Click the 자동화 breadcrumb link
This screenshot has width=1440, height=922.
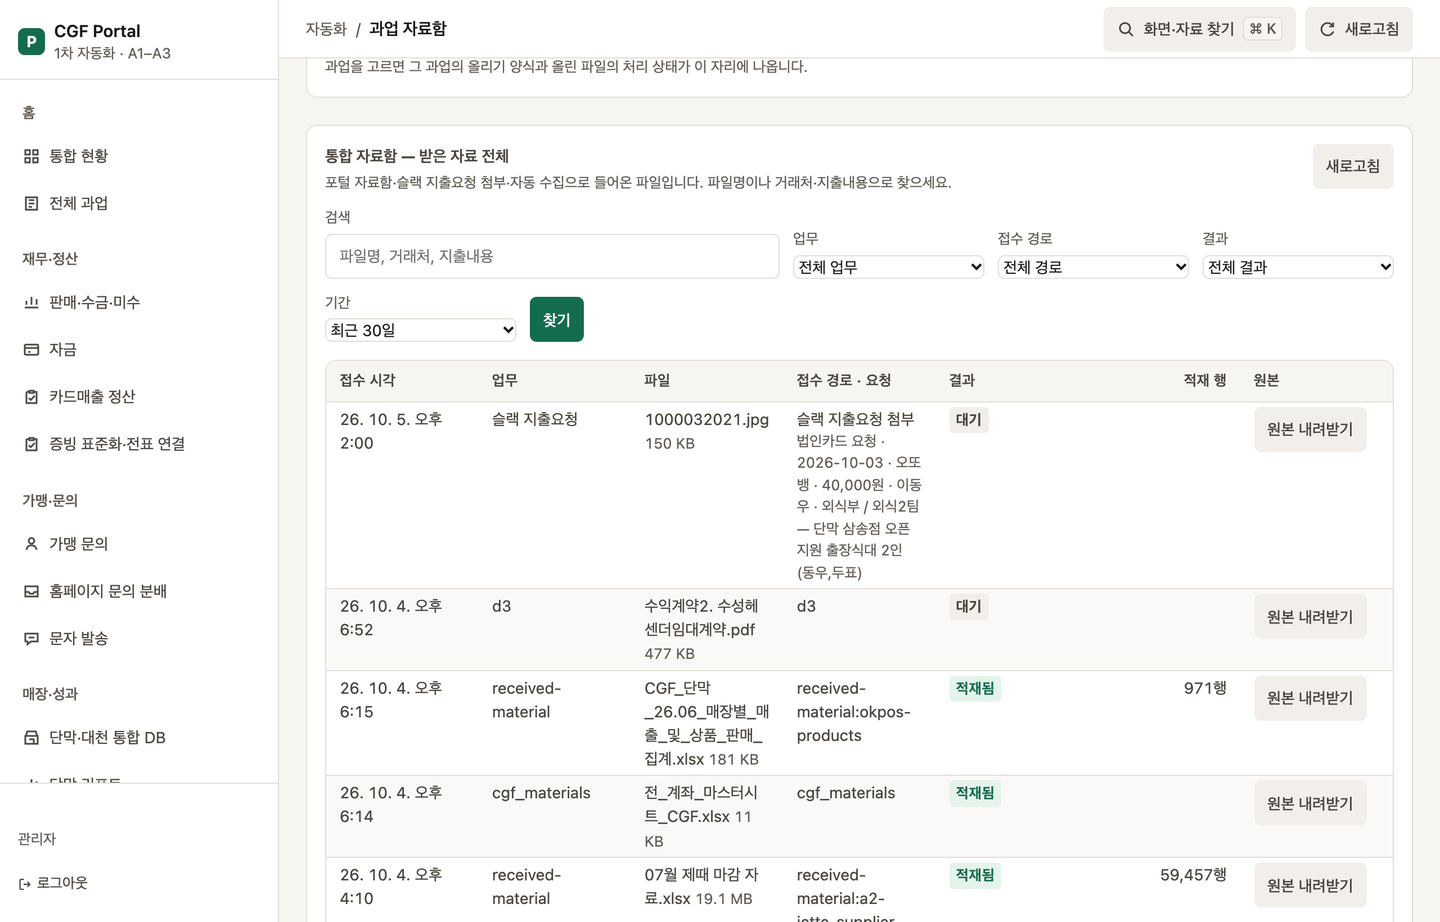(x=326, y=29)
